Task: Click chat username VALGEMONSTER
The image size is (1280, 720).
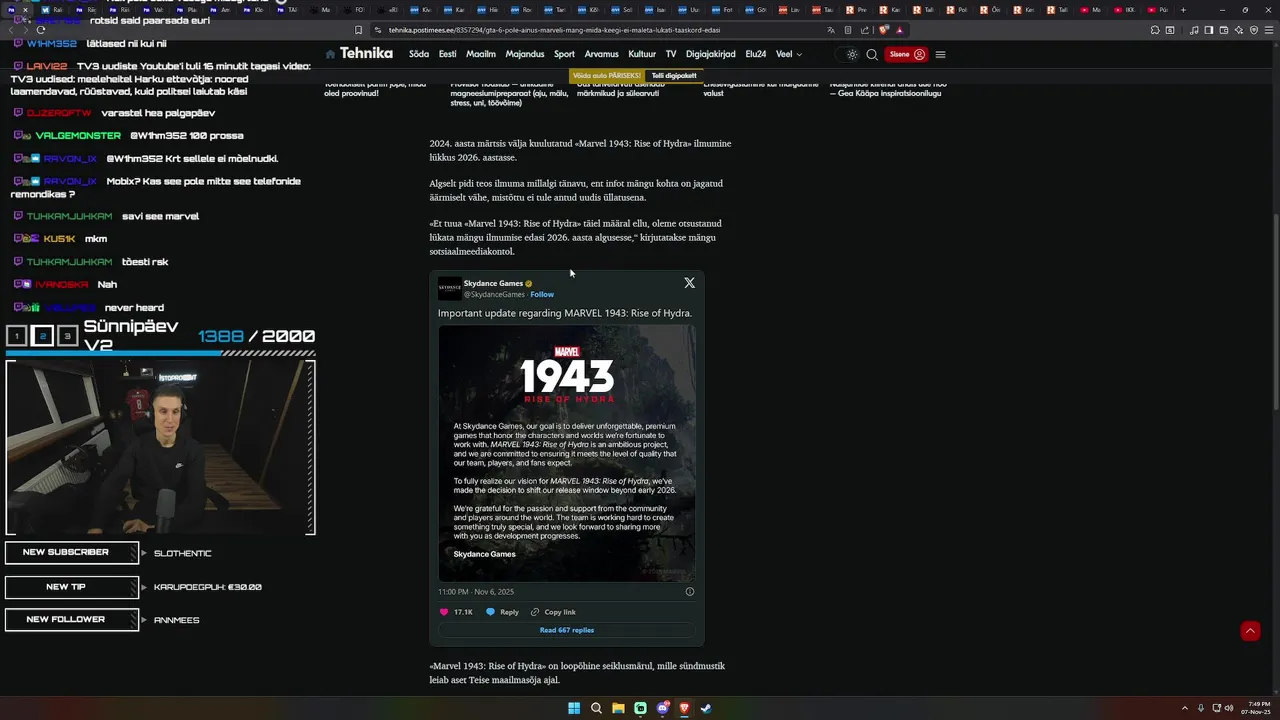Action: (x=78, y=135)
